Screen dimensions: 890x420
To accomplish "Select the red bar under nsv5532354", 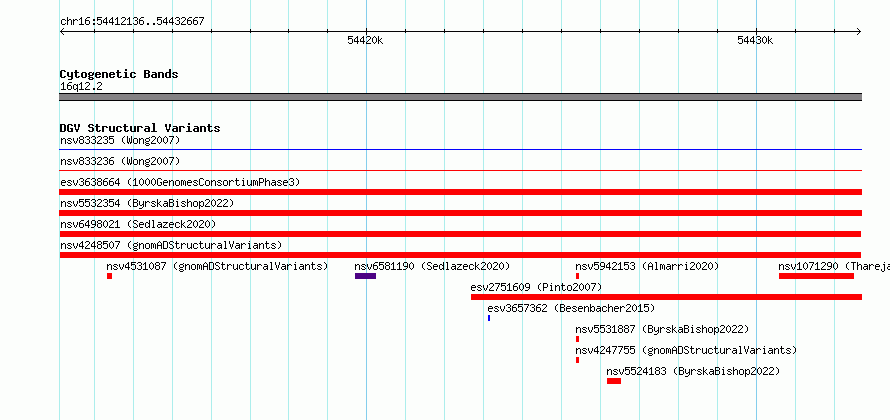I will click(461, 213).
